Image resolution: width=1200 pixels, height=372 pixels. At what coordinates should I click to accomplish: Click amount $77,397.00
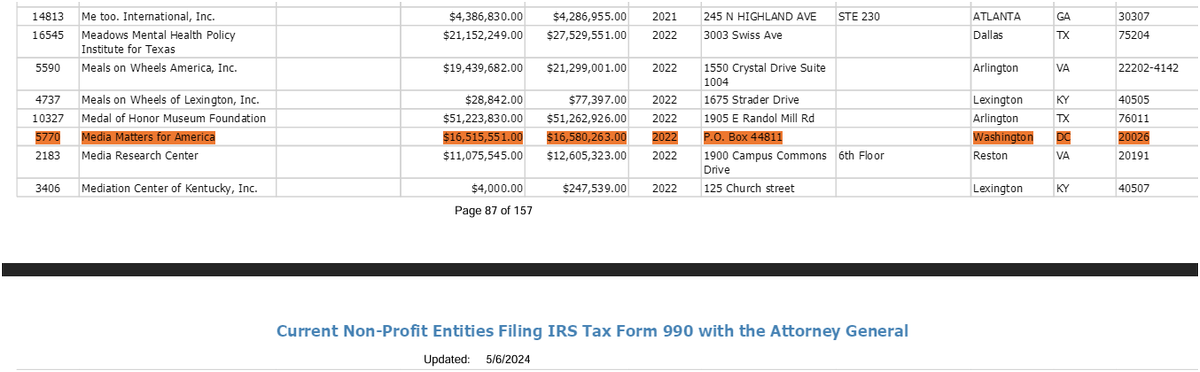pos(599,100)
